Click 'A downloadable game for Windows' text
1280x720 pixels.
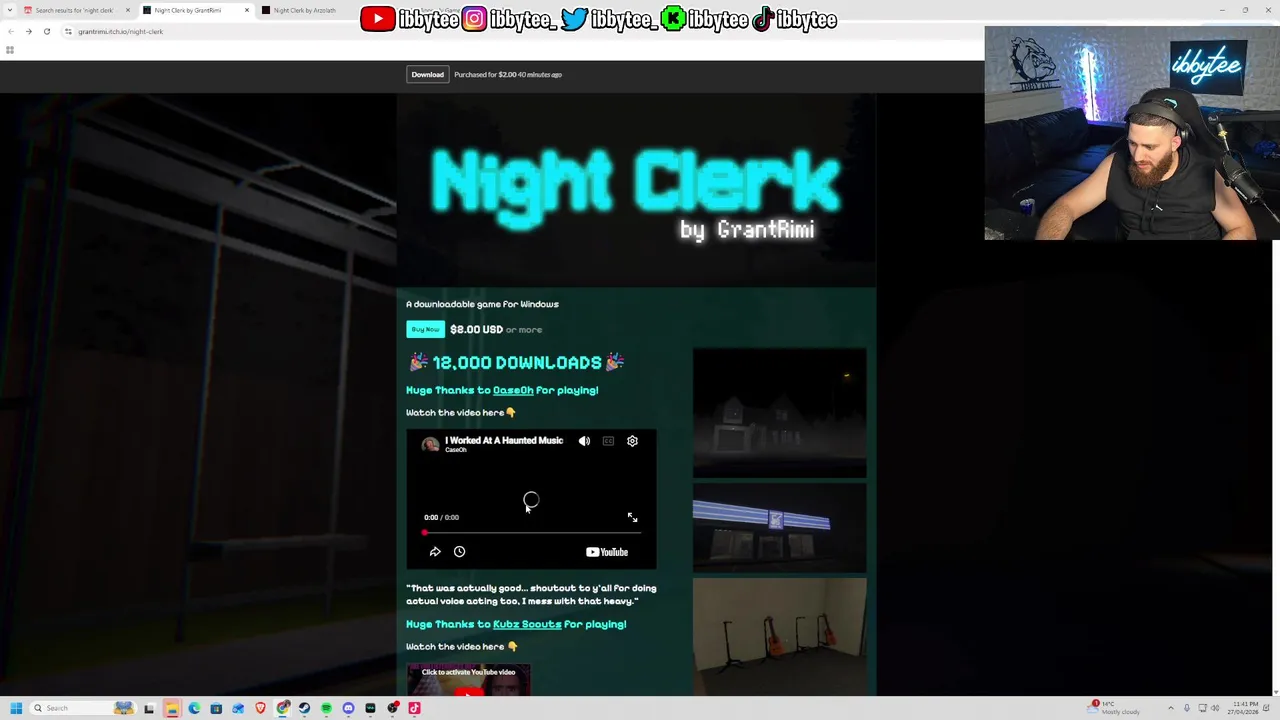(x=482, y=304)
